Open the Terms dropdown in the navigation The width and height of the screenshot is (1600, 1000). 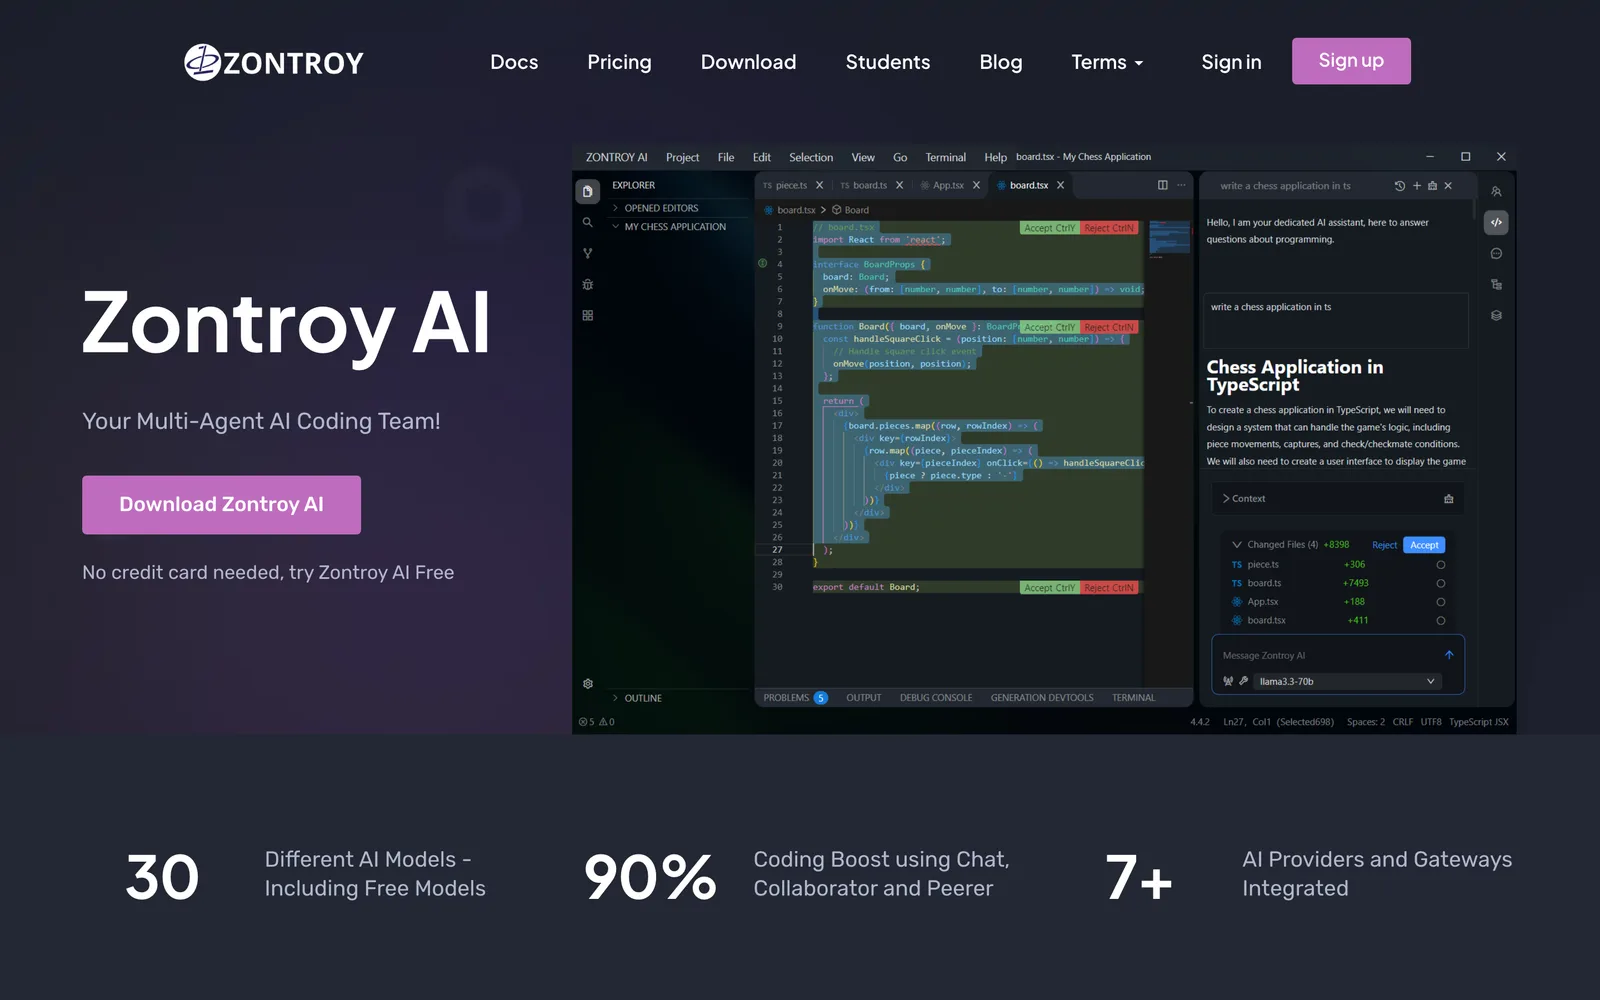(1107, 62)
